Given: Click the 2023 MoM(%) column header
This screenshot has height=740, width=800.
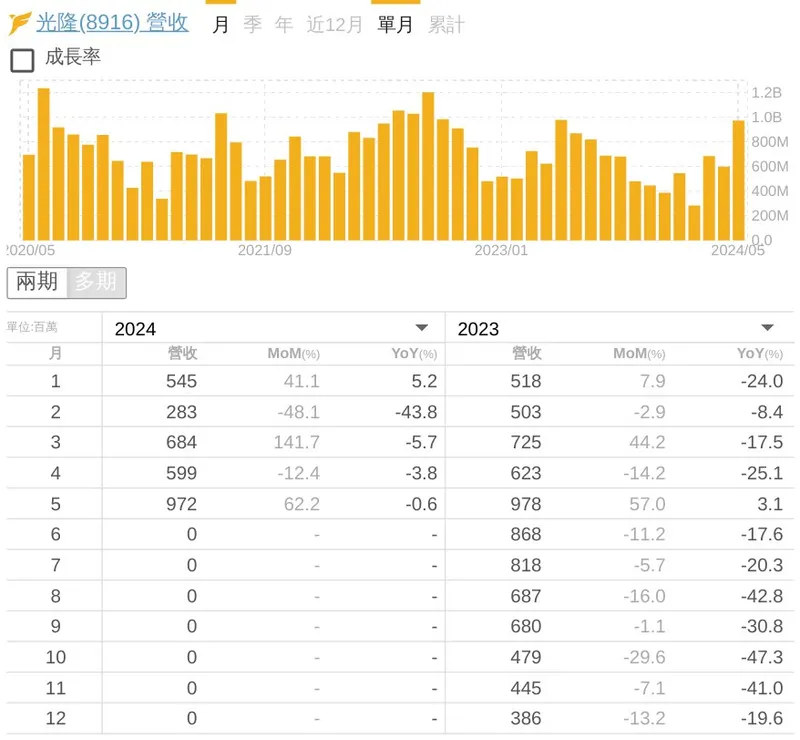Looking at the screenshot, I should pos(639,354).
